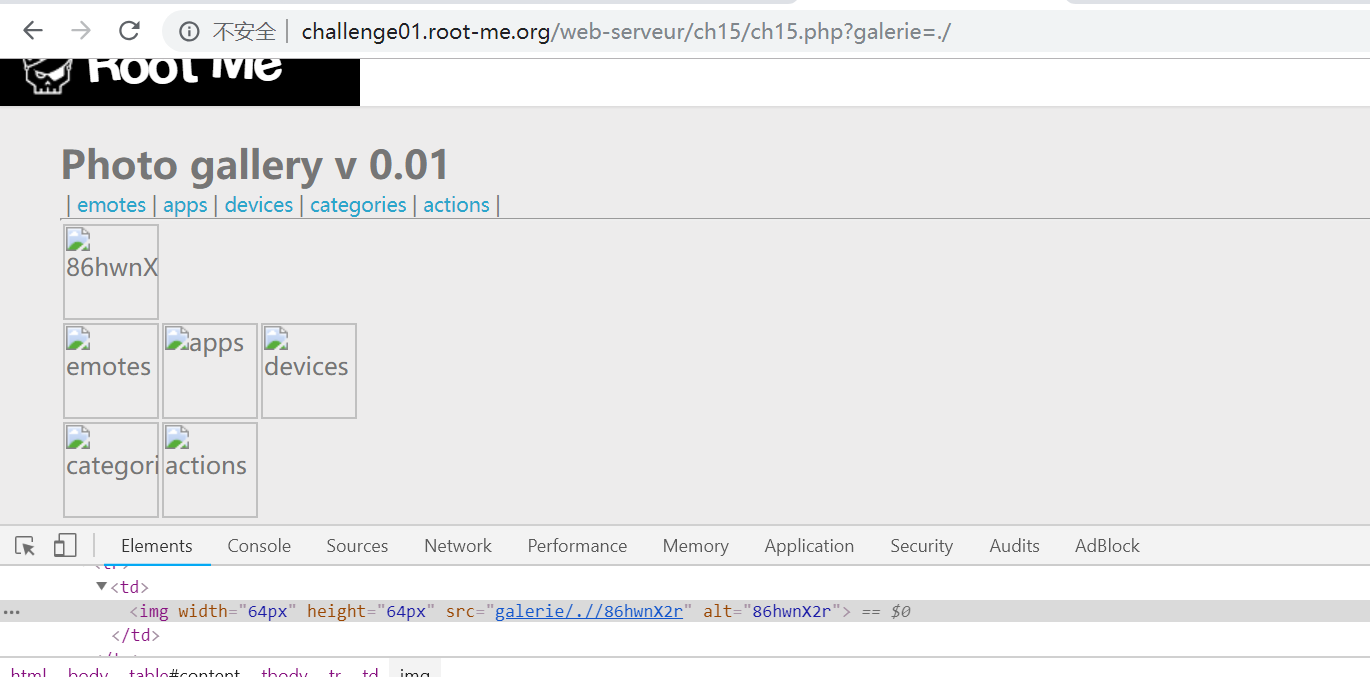The image size is (1370, 677).
Task: Open the site security info icon
Action: pos(189,32)
